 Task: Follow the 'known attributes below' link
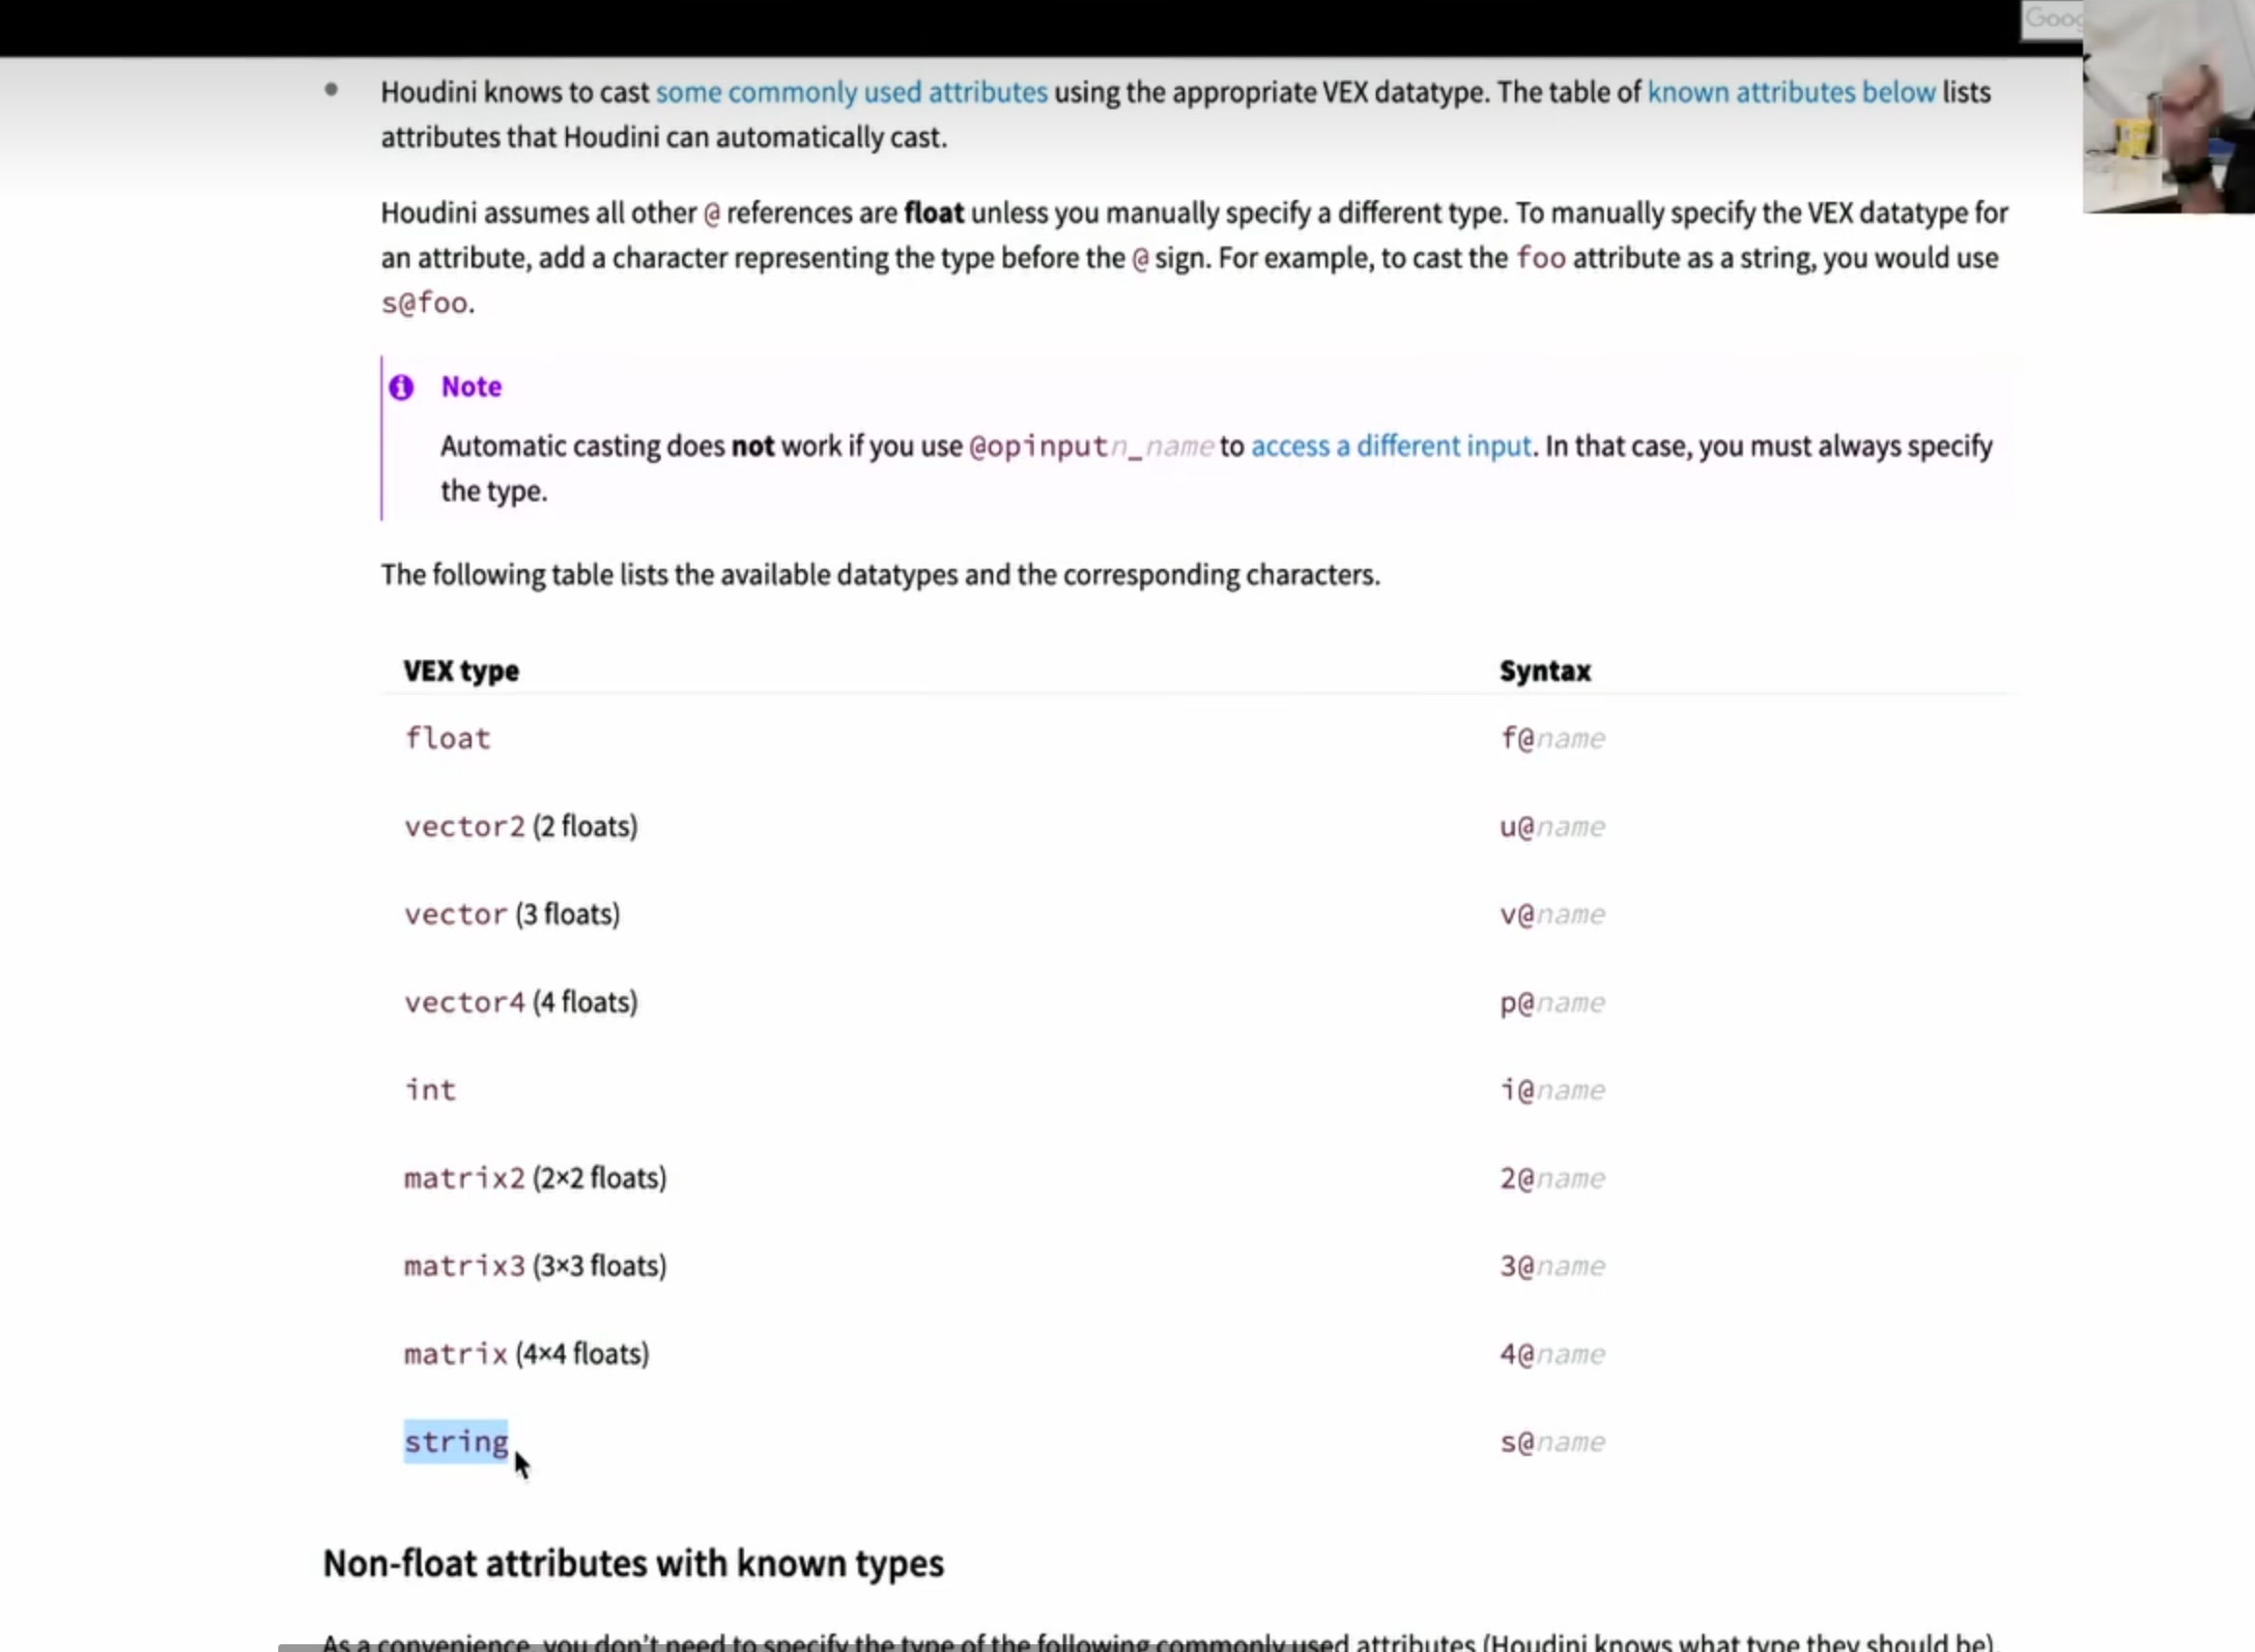tap(1791, 92)
